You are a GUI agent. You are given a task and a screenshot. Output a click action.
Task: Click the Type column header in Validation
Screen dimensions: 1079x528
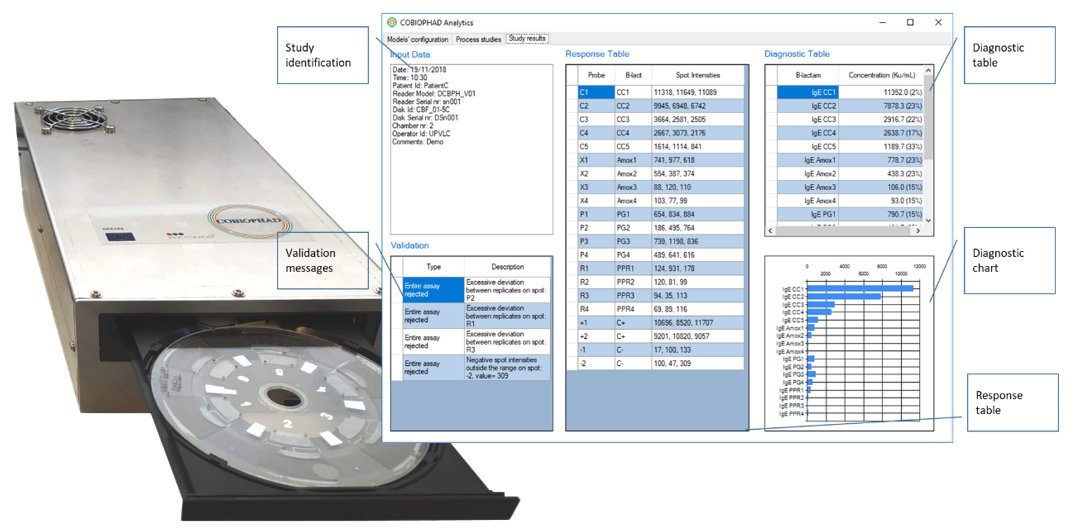tap(434, 266)
